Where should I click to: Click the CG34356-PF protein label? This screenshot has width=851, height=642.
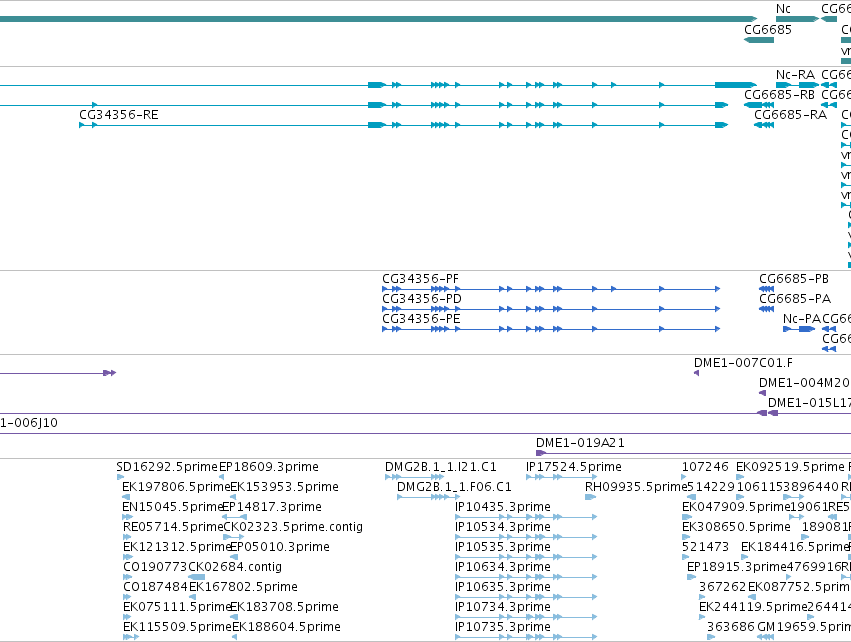pos(420,278)
